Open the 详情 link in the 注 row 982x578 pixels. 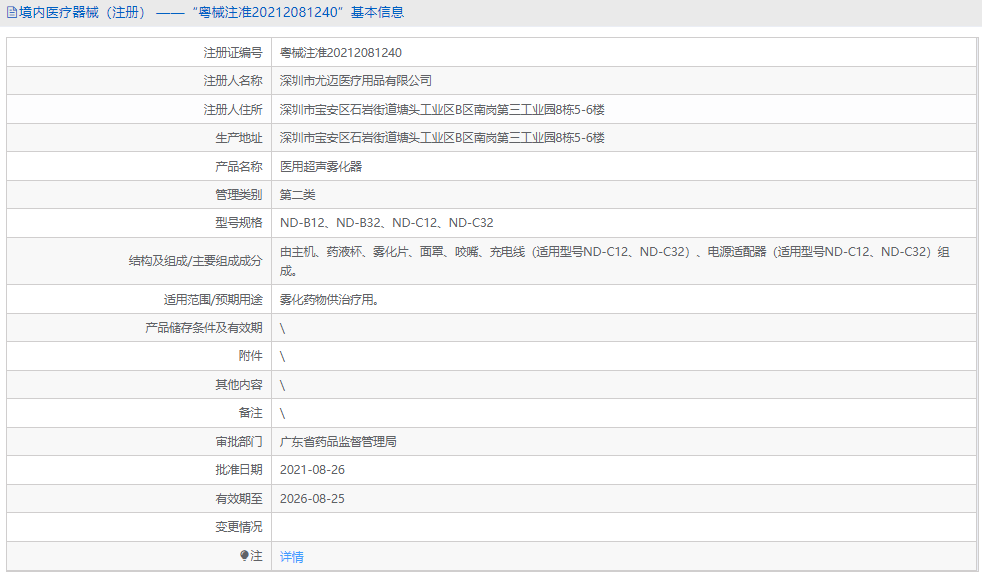(290, 556)
